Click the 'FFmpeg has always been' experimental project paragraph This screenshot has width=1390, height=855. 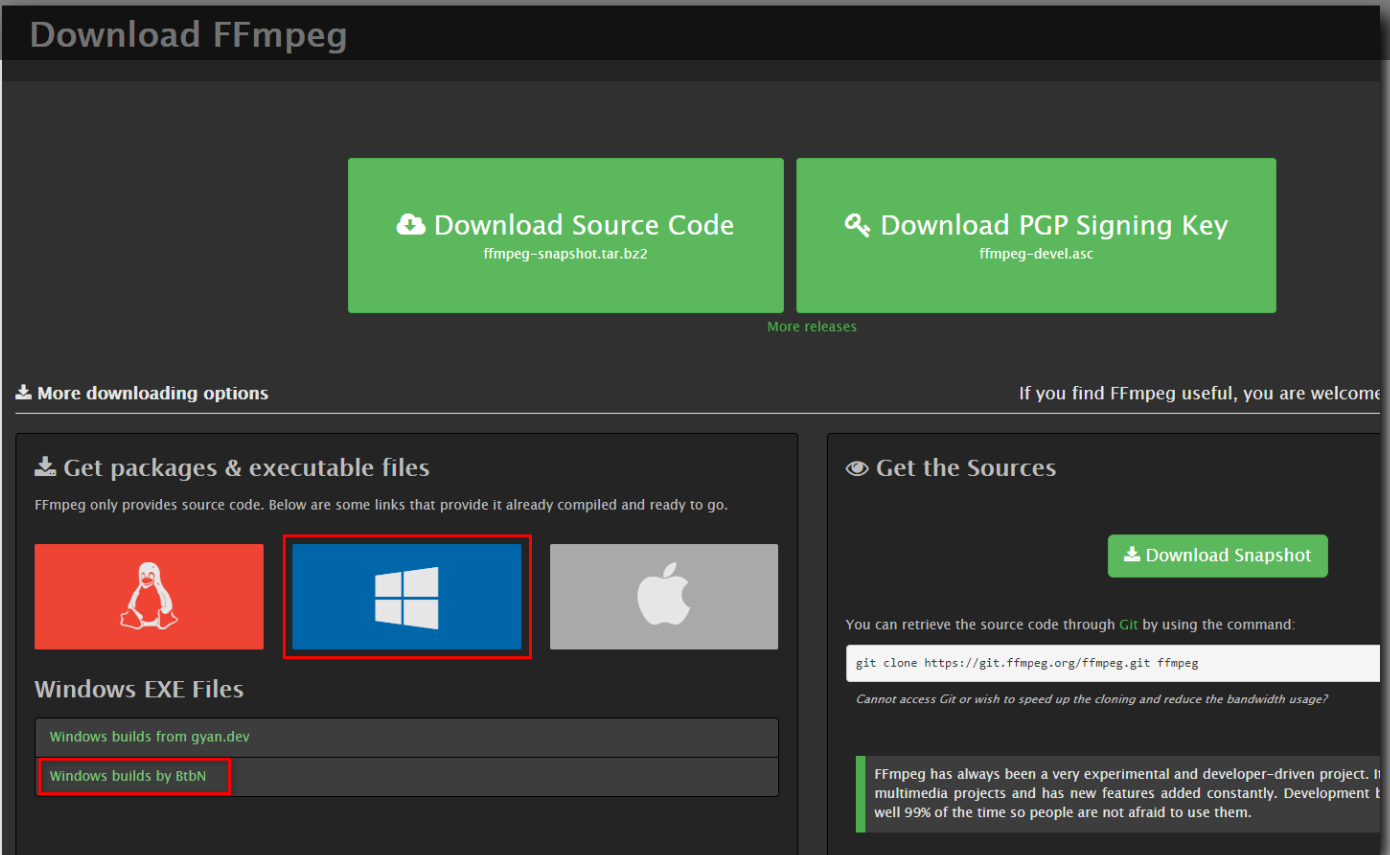click(1127, 793)
